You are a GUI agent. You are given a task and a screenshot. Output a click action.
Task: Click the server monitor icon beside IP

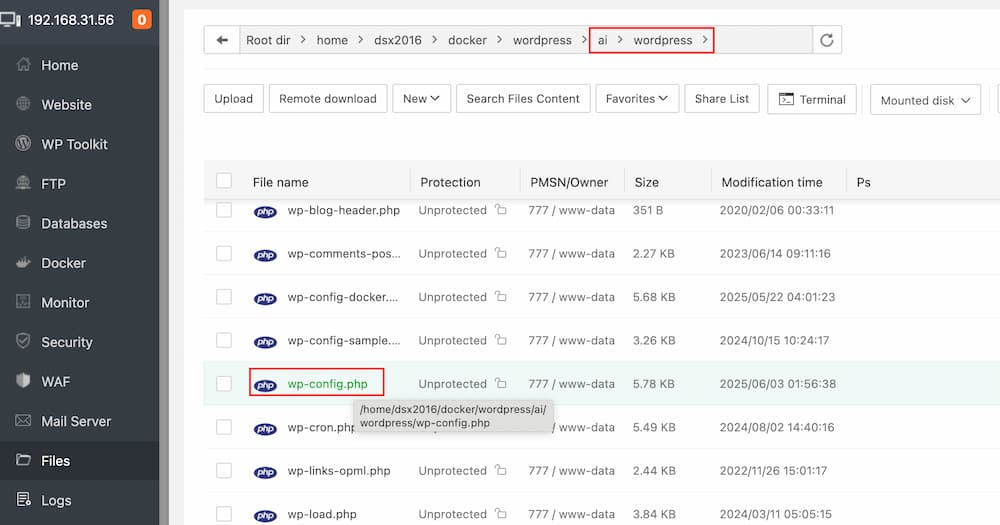click(11, 20)
